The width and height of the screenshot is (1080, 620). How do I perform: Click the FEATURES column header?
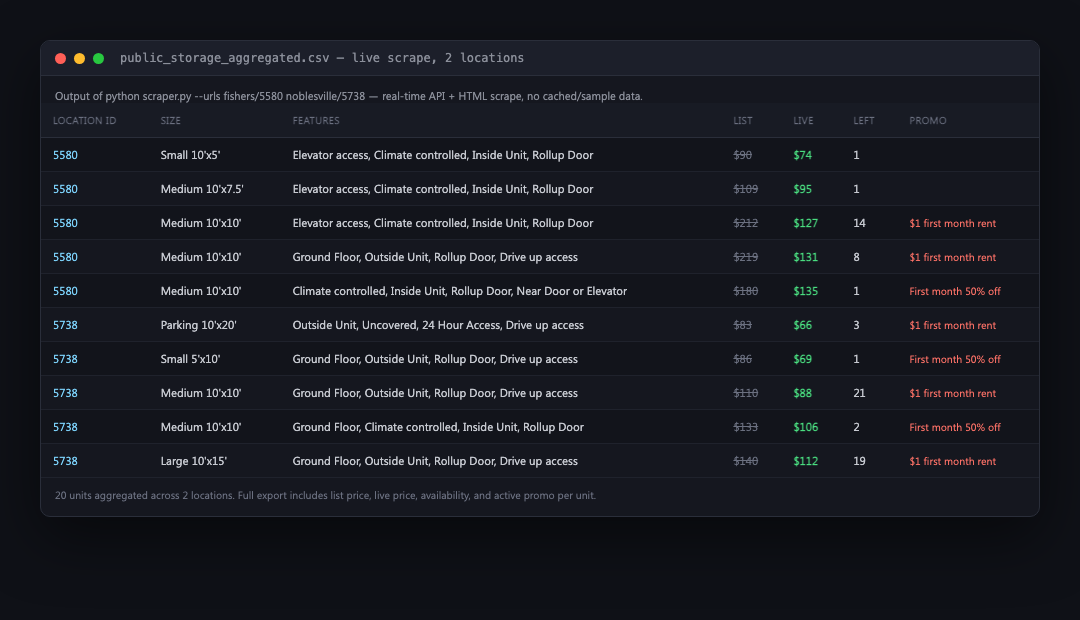316,121
